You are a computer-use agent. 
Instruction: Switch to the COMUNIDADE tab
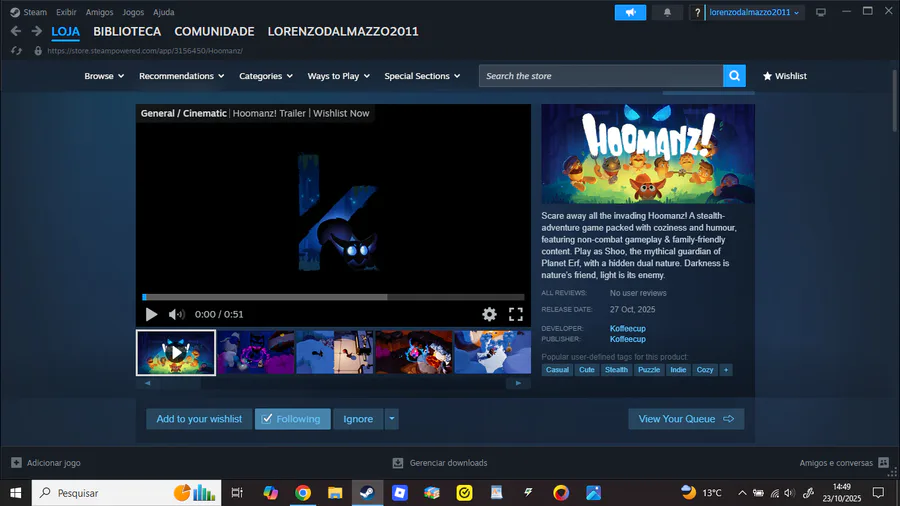pyautogui.click(x=214, y=32)
